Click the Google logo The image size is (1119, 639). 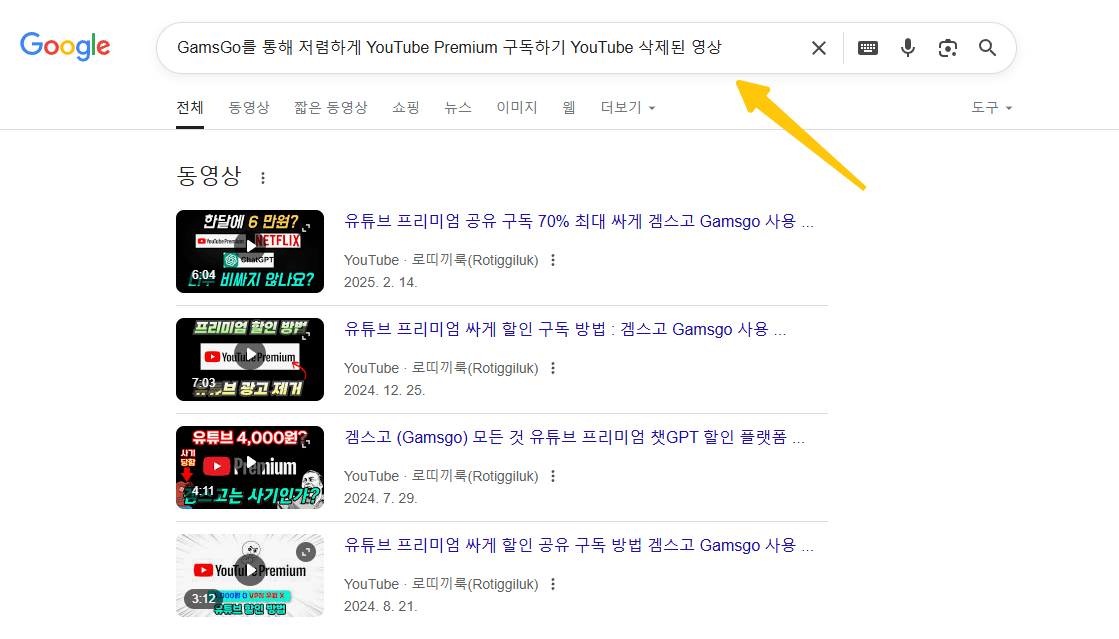tap(65, 46)
